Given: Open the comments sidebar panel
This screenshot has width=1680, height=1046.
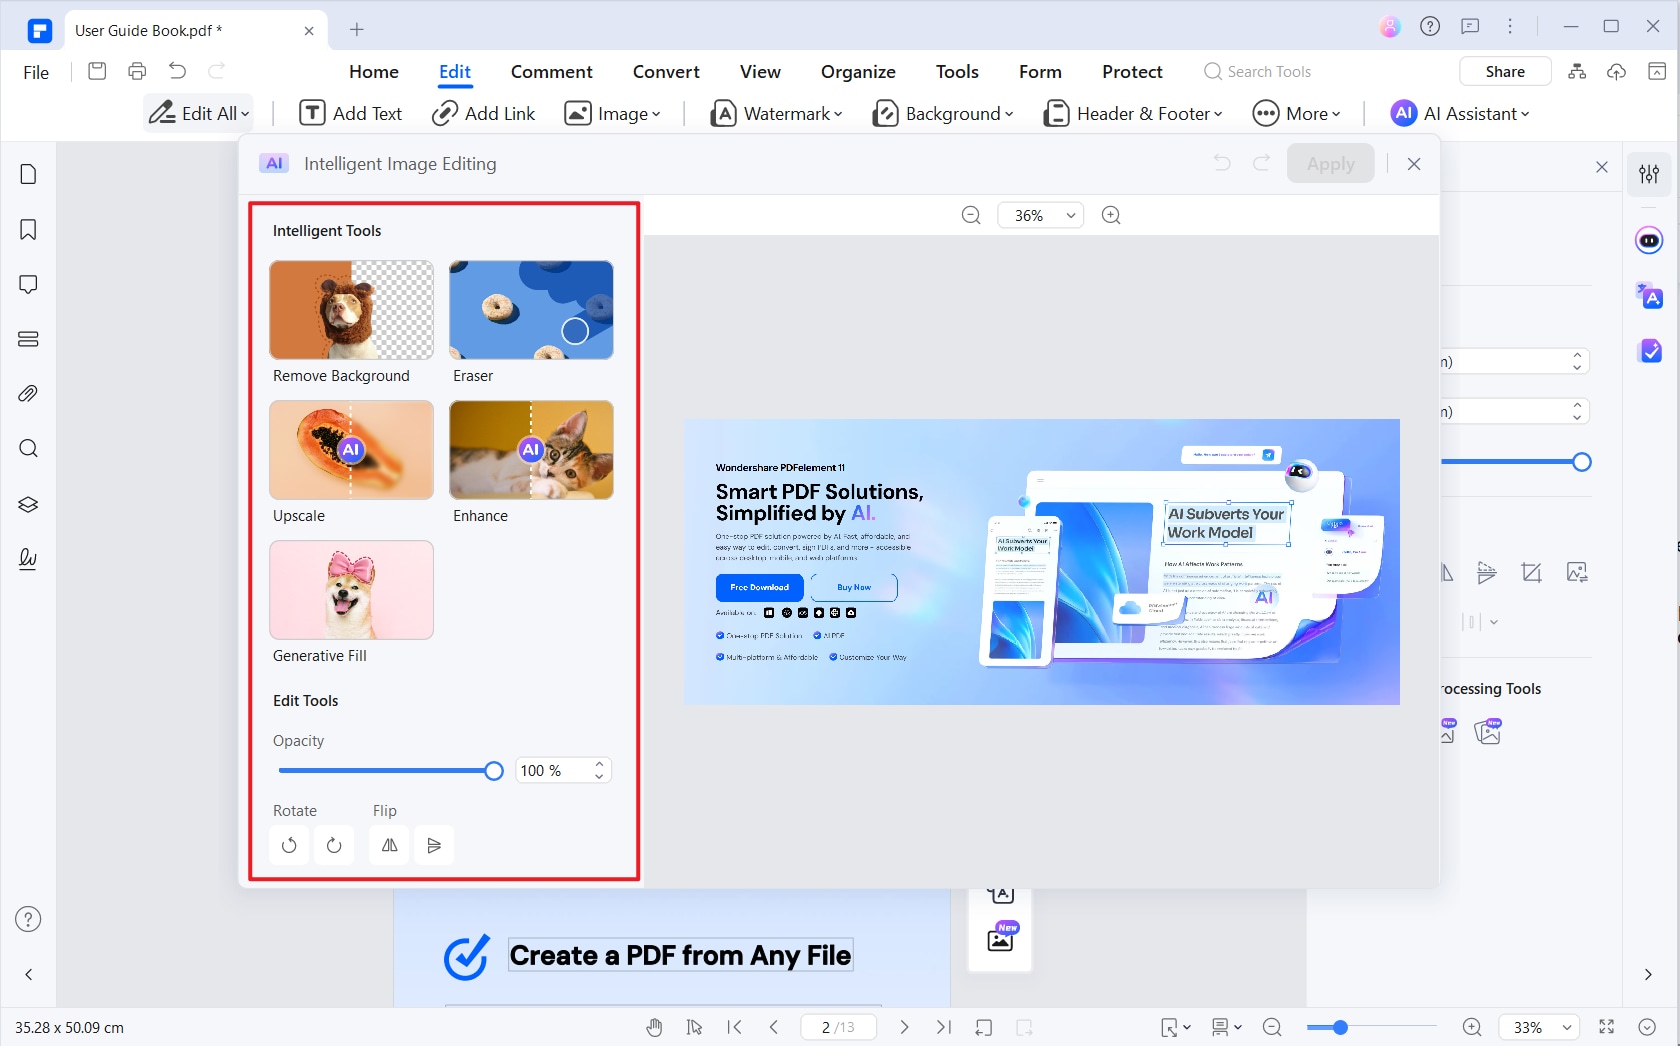Looking at the screenshot, I should pos(28,285).
